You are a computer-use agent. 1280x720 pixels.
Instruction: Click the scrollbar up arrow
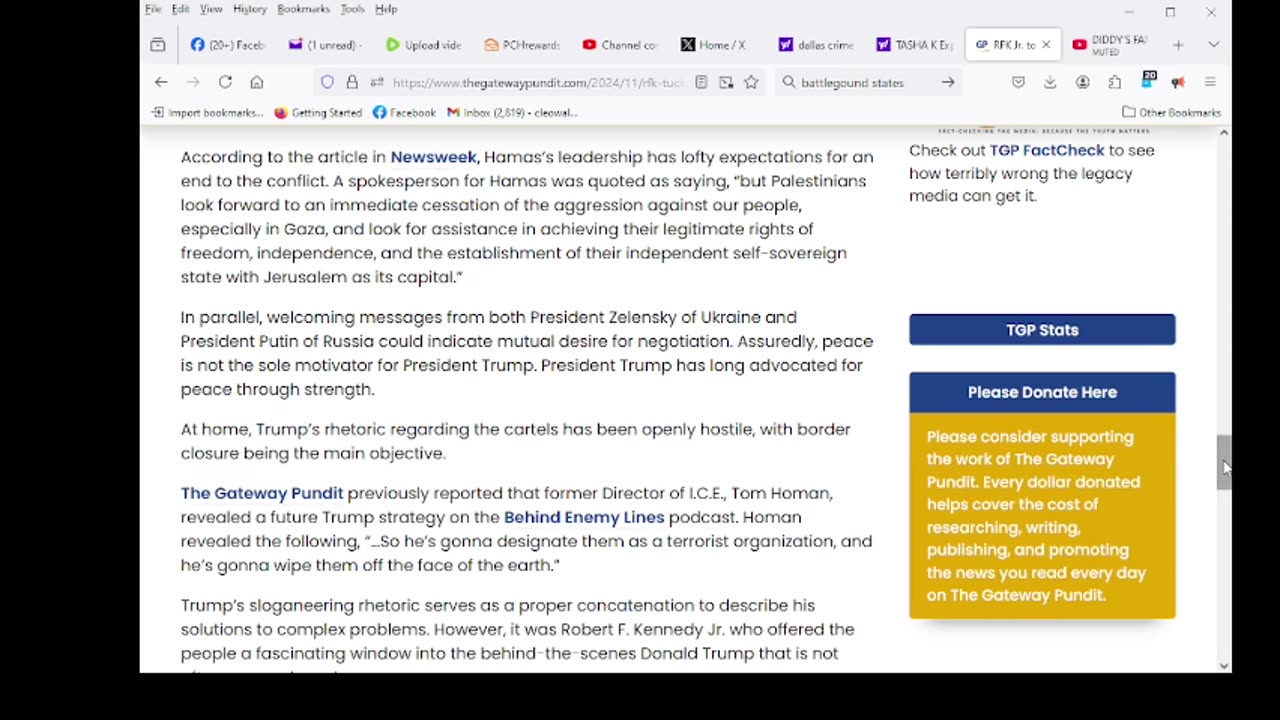[x=1223, y=133]
